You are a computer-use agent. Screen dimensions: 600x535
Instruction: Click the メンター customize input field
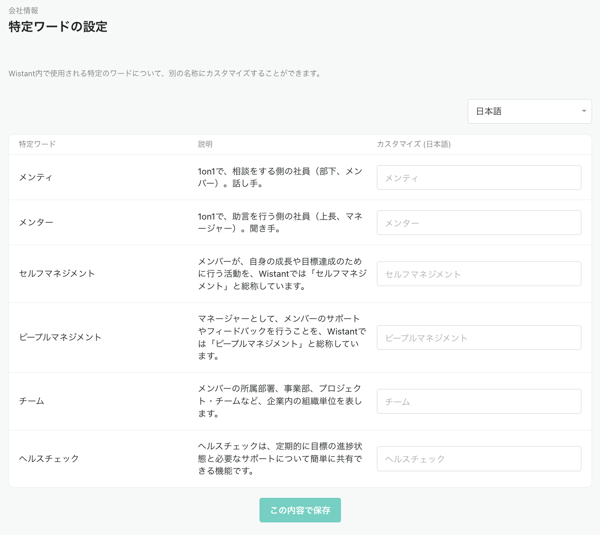pos(478,223)
